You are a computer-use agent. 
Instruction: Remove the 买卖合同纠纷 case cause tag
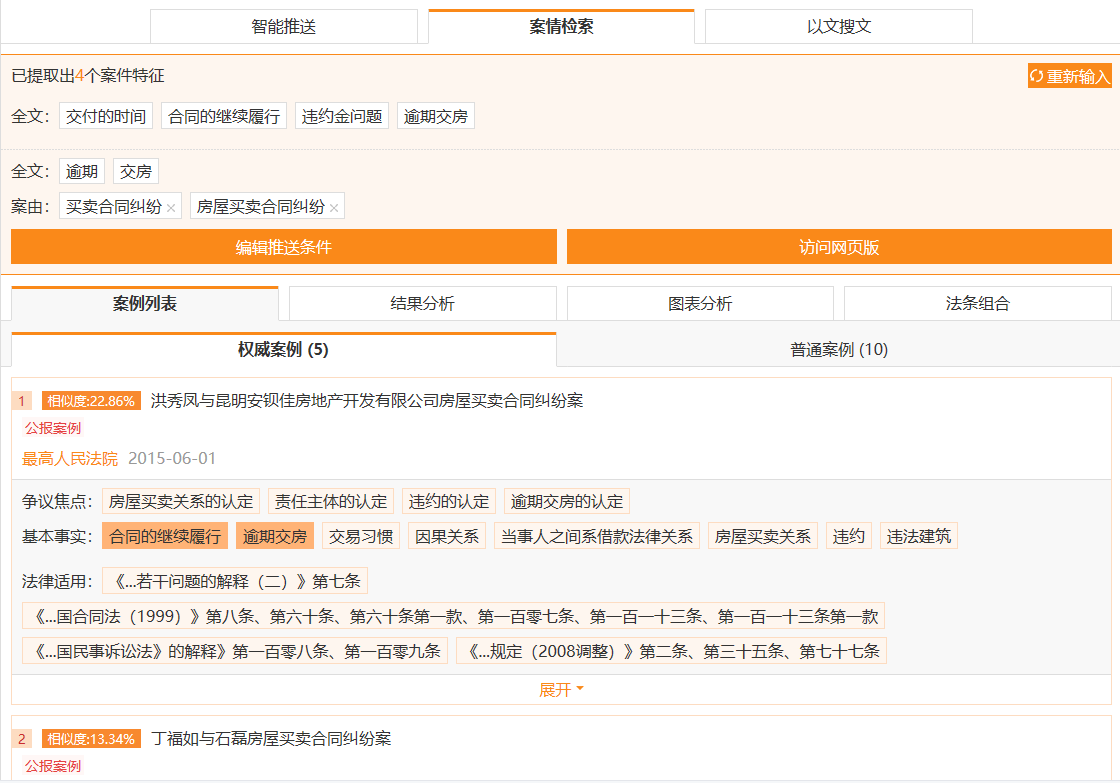[171, 208]
